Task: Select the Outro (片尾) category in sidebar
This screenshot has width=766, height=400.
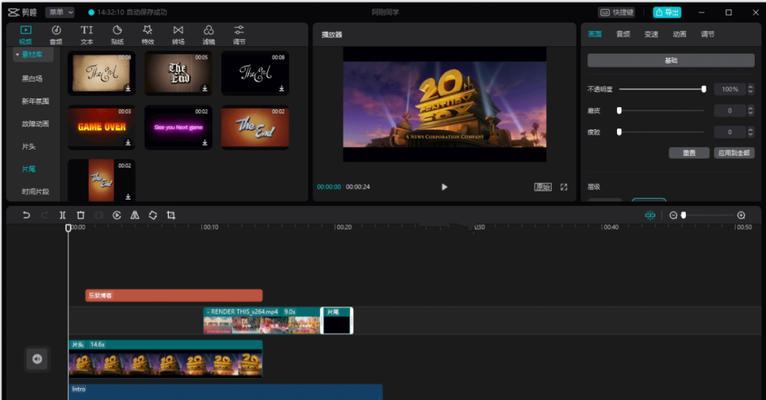Action: coord(29,169)
